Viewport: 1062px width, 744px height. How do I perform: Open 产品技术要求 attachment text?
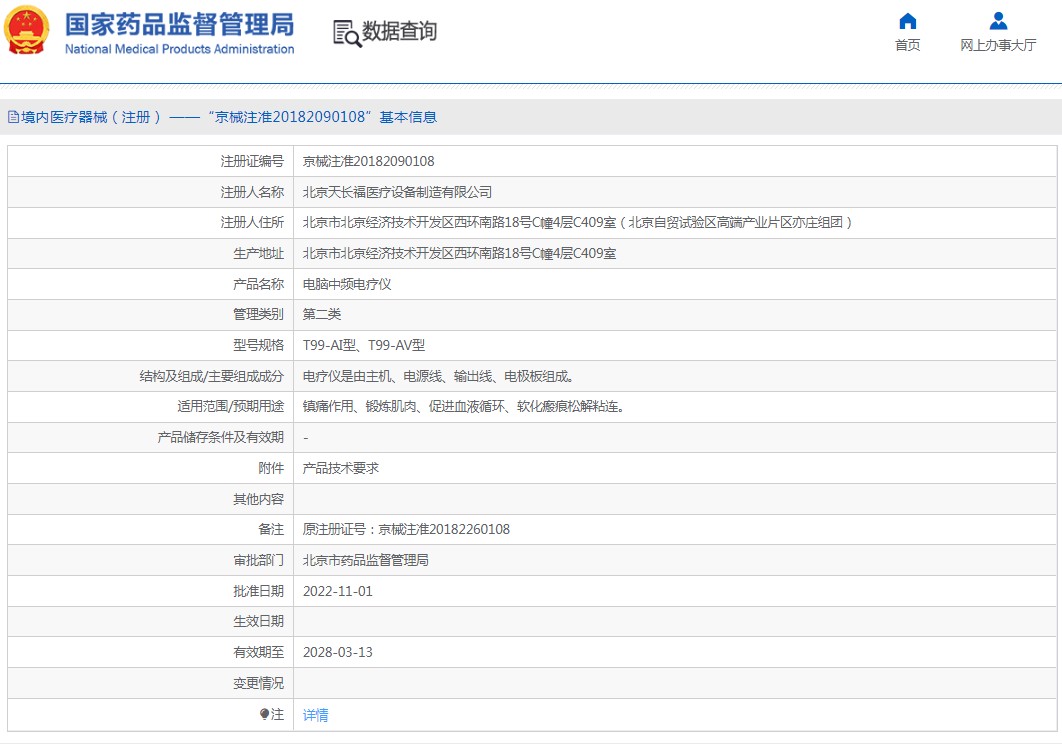(341, 468)
